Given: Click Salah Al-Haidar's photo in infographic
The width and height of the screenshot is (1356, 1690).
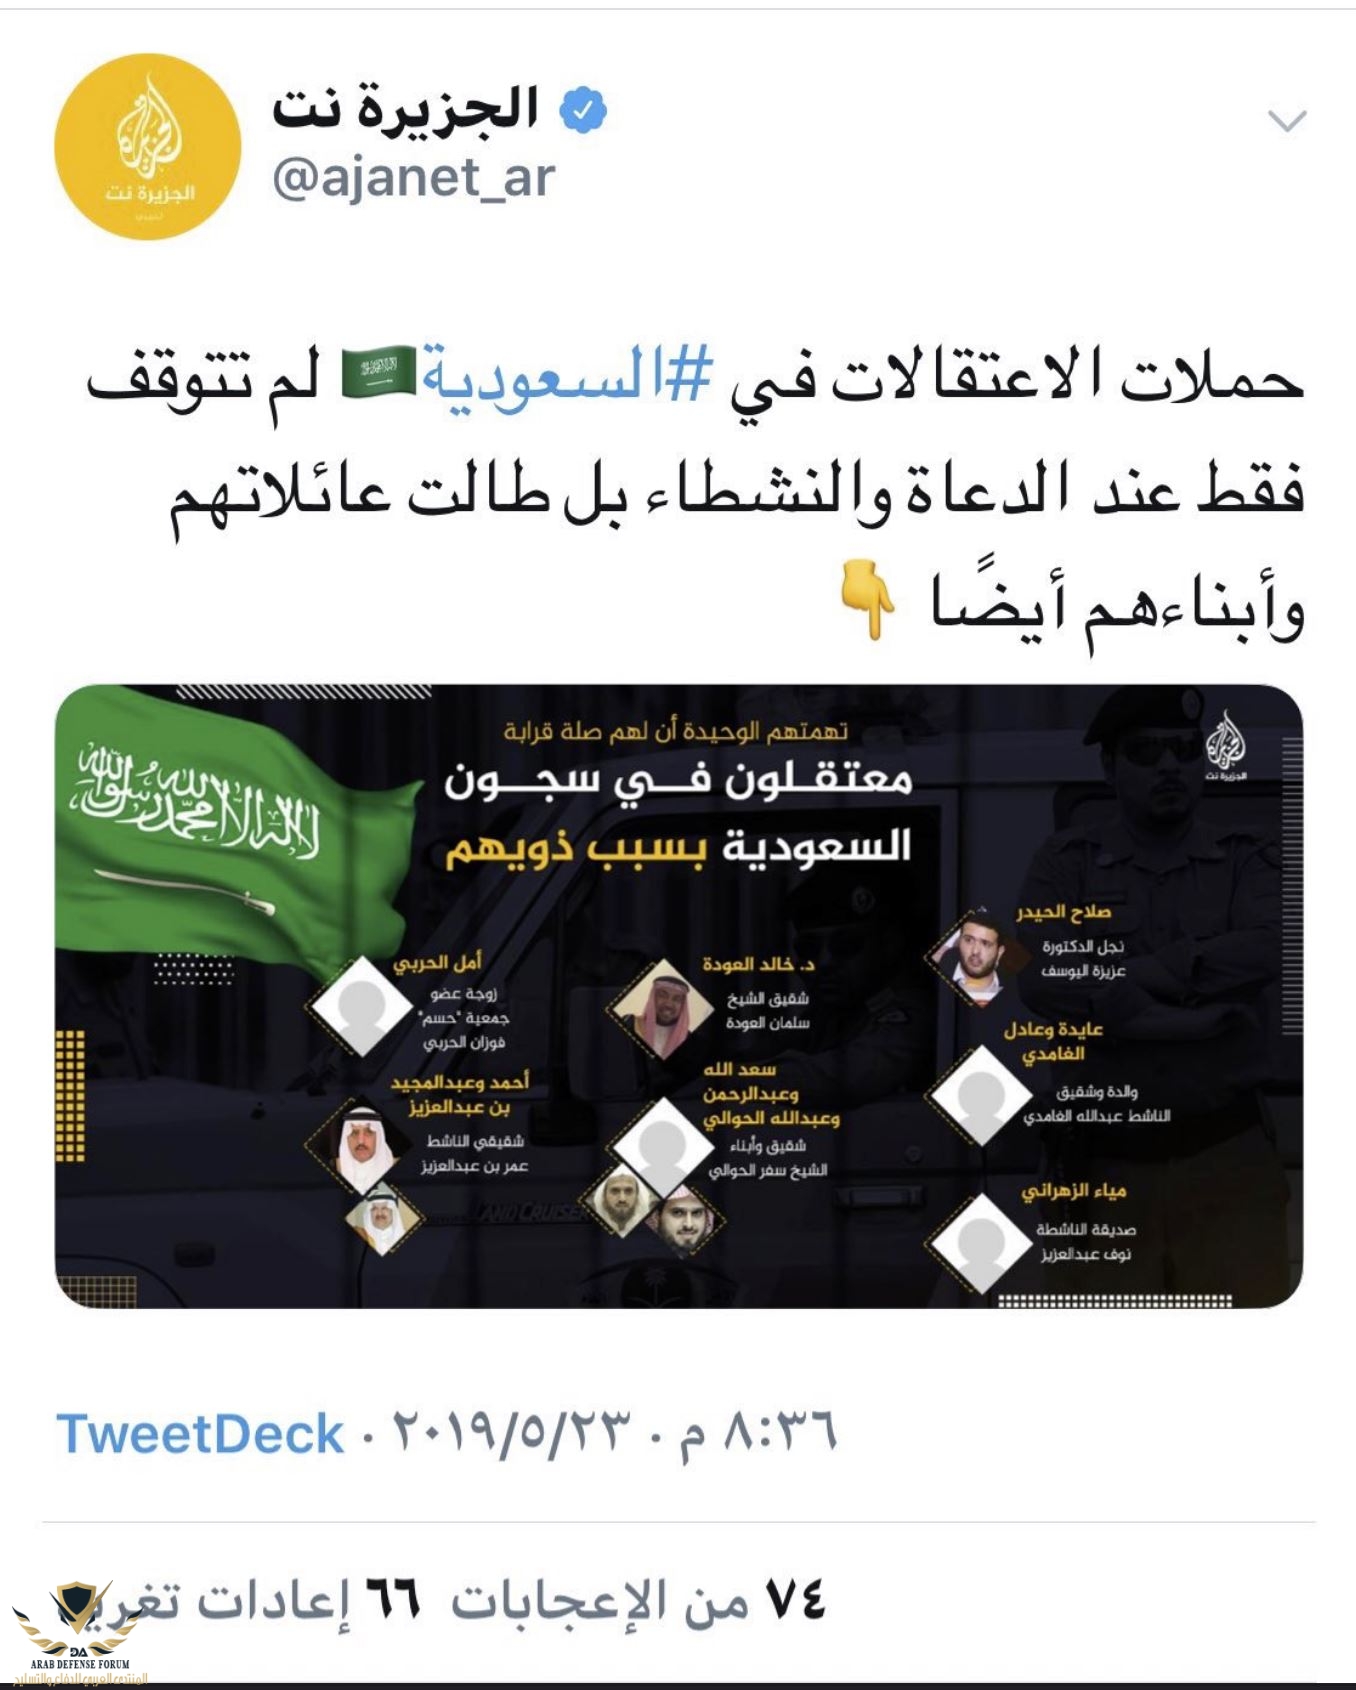Looking at the screenshot, I should point(976,956).
